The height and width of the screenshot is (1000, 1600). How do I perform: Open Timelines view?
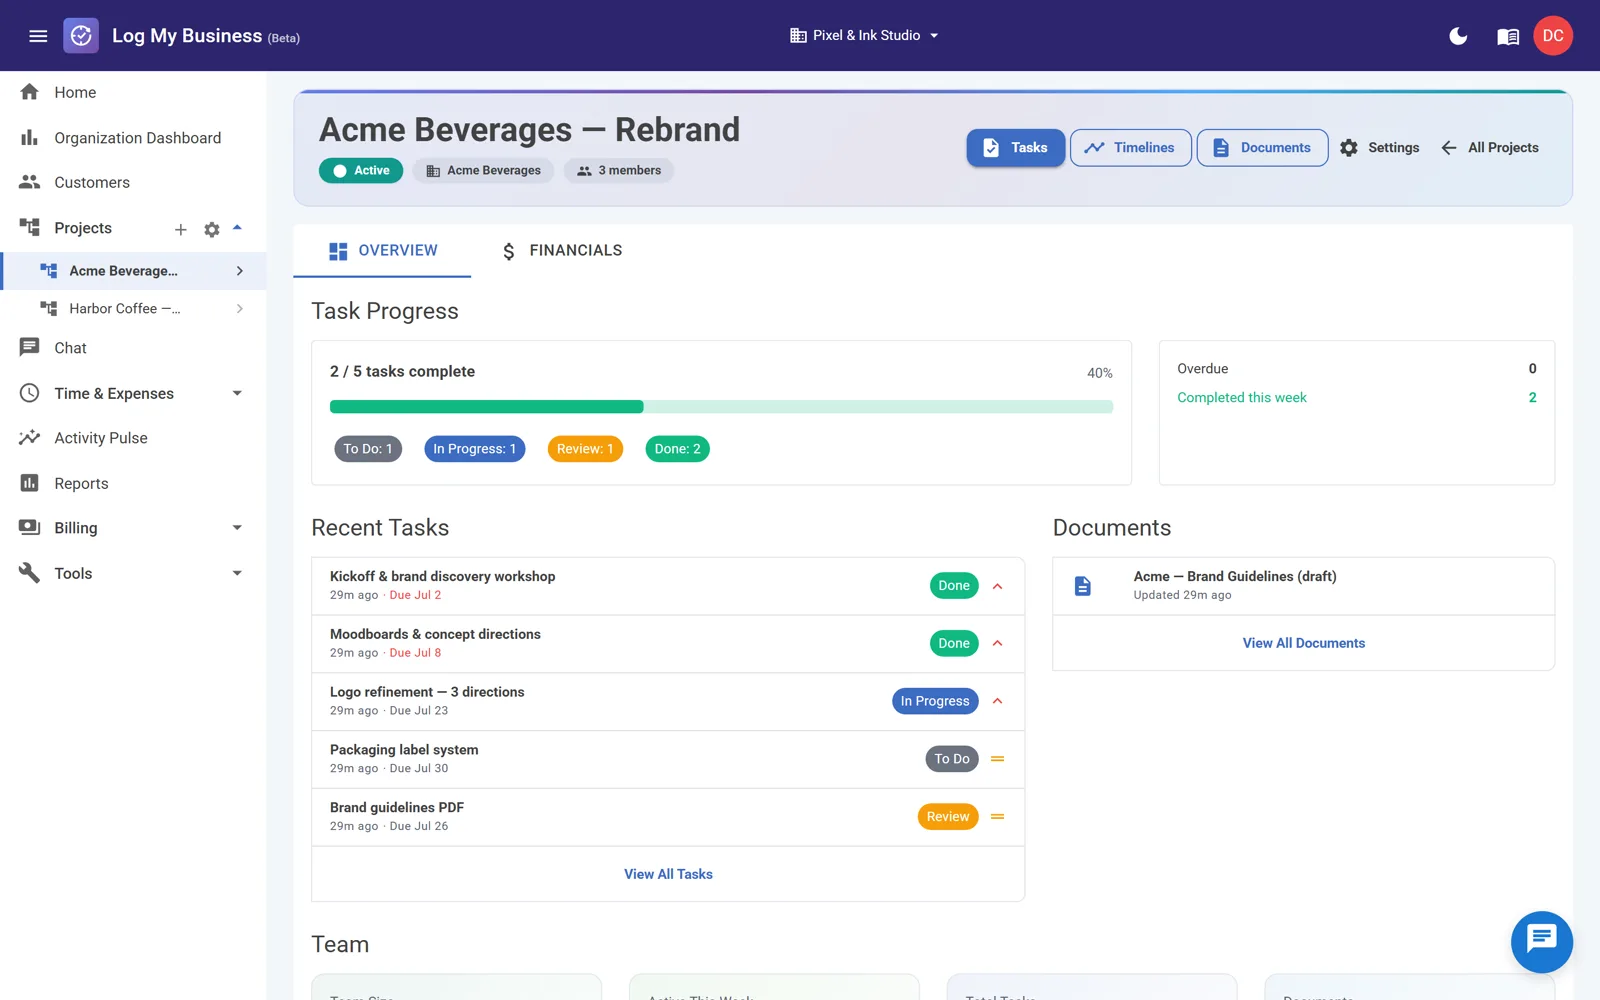tap(1130, 148)
